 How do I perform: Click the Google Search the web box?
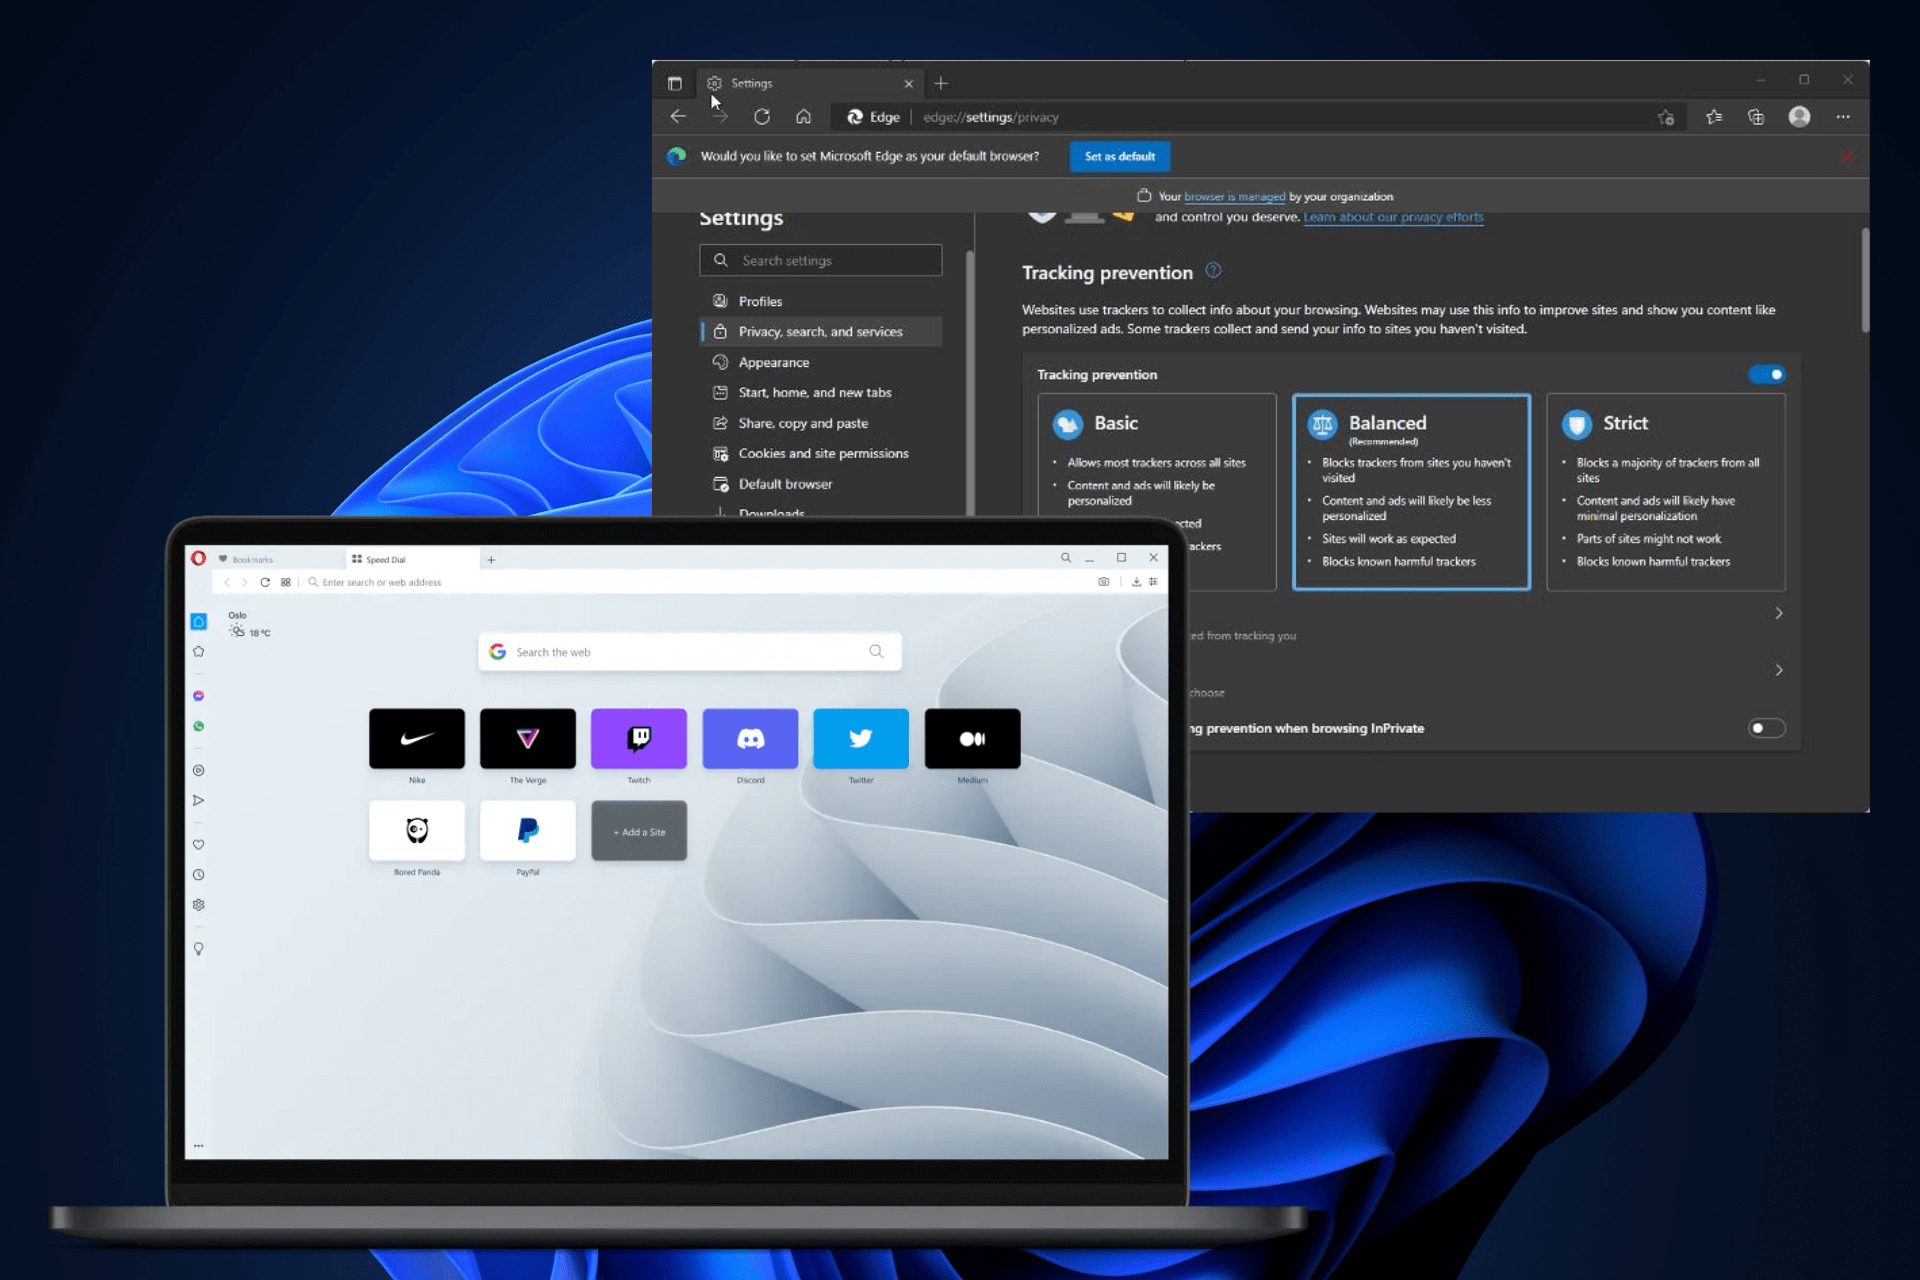pyautogui.click(x=690, y=652)
